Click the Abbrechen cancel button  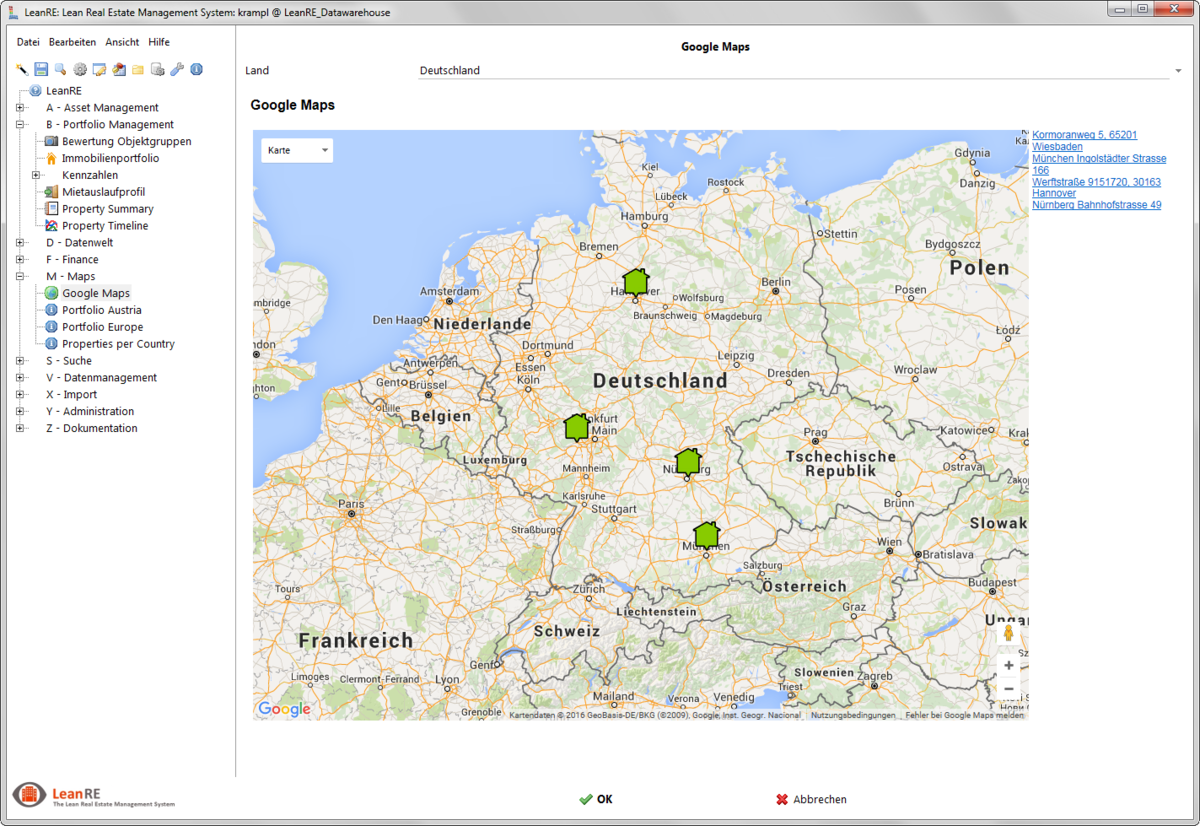click(811, 800)
